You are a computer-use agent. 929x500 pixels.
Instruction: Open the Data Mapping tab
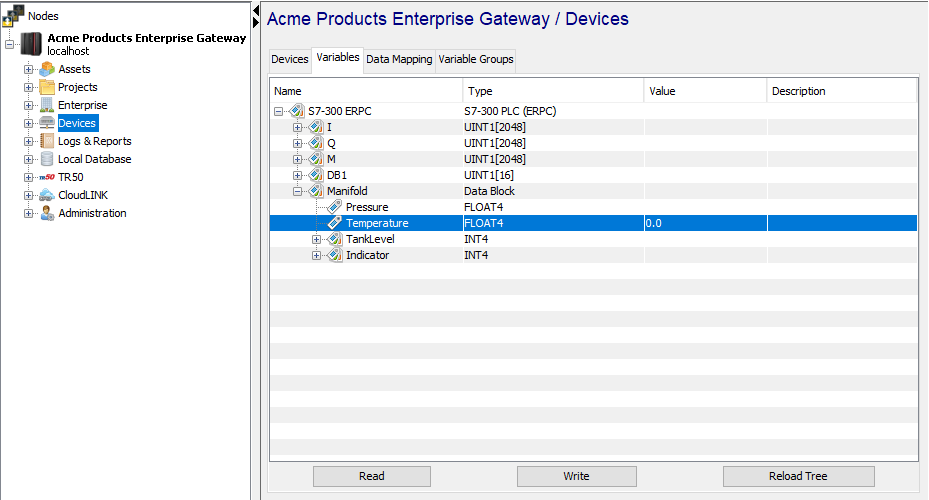point(399,59)
